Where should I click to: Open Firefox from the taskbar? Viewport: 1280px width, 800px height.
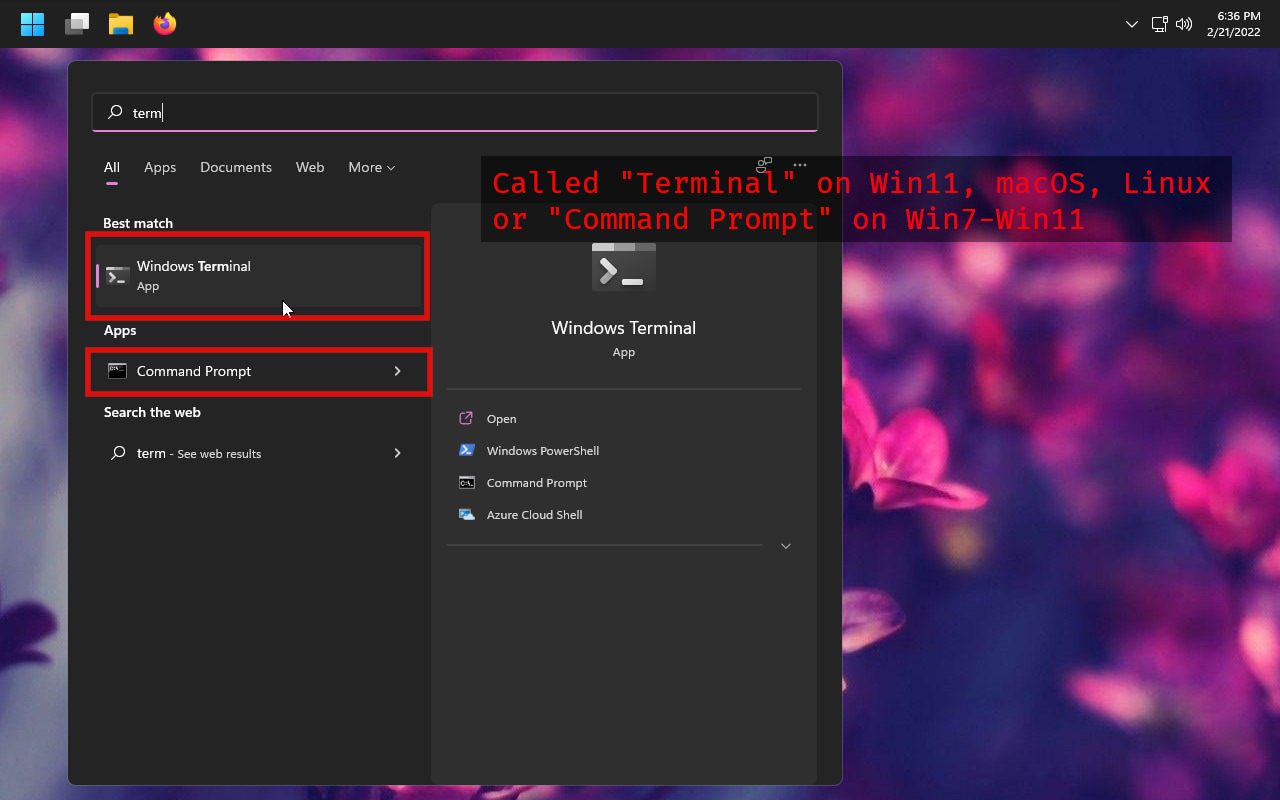[x=164, y=23]
